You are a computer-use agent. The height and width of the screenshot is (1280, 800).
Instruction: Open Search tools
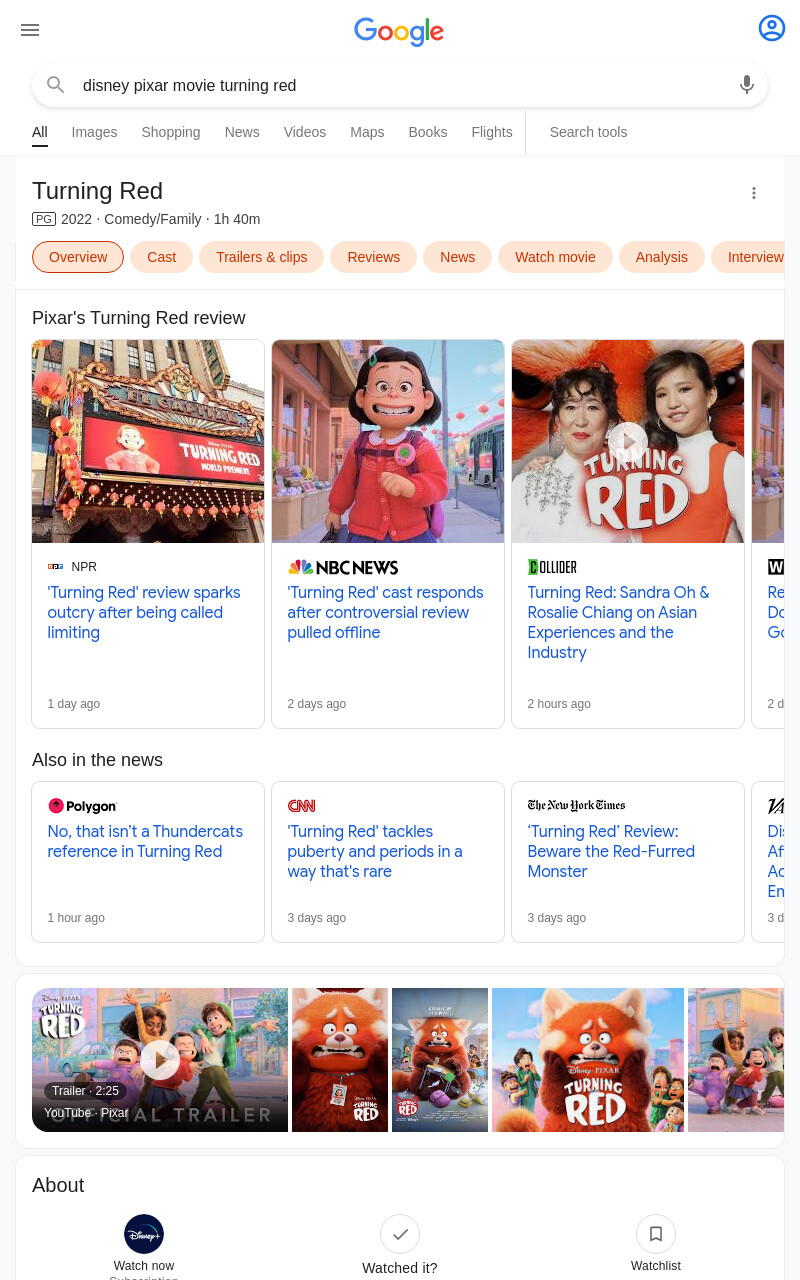pos(588,132)
